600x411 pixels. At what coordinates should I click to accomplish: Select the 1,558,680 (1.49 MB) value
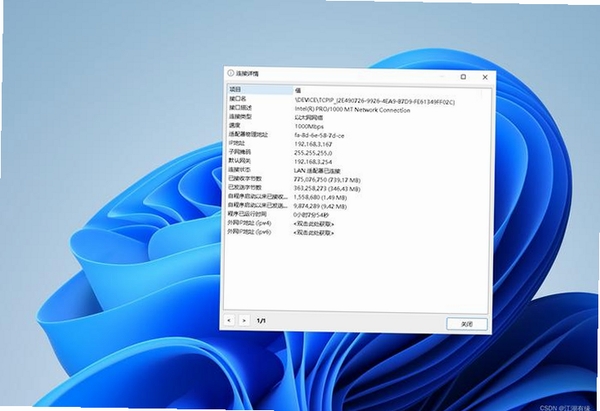point(320,197)
